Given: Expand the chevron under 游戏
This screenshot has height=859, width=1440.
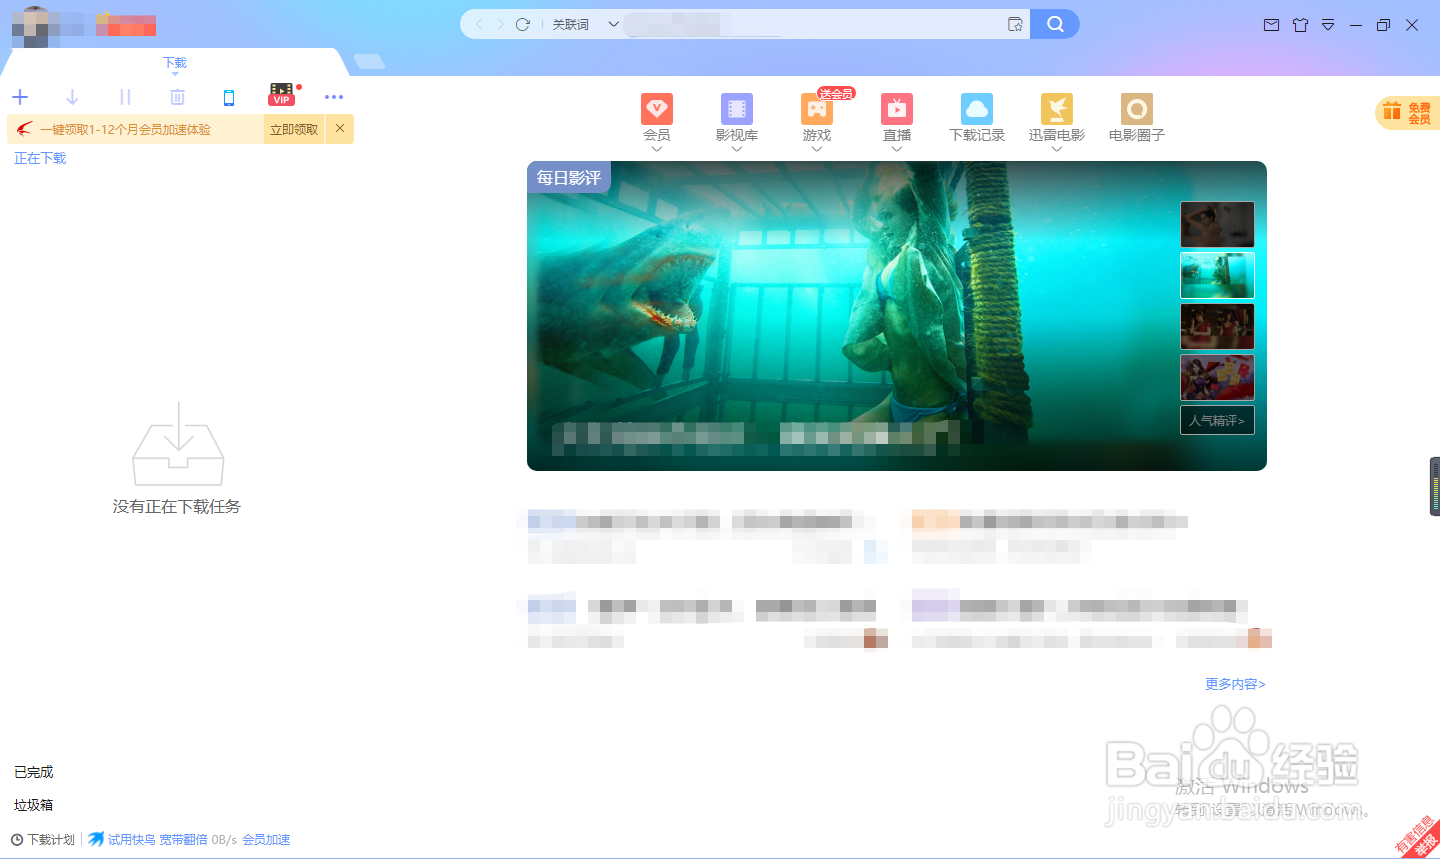Looking at the screenshot, I should [x=817, y=149].
